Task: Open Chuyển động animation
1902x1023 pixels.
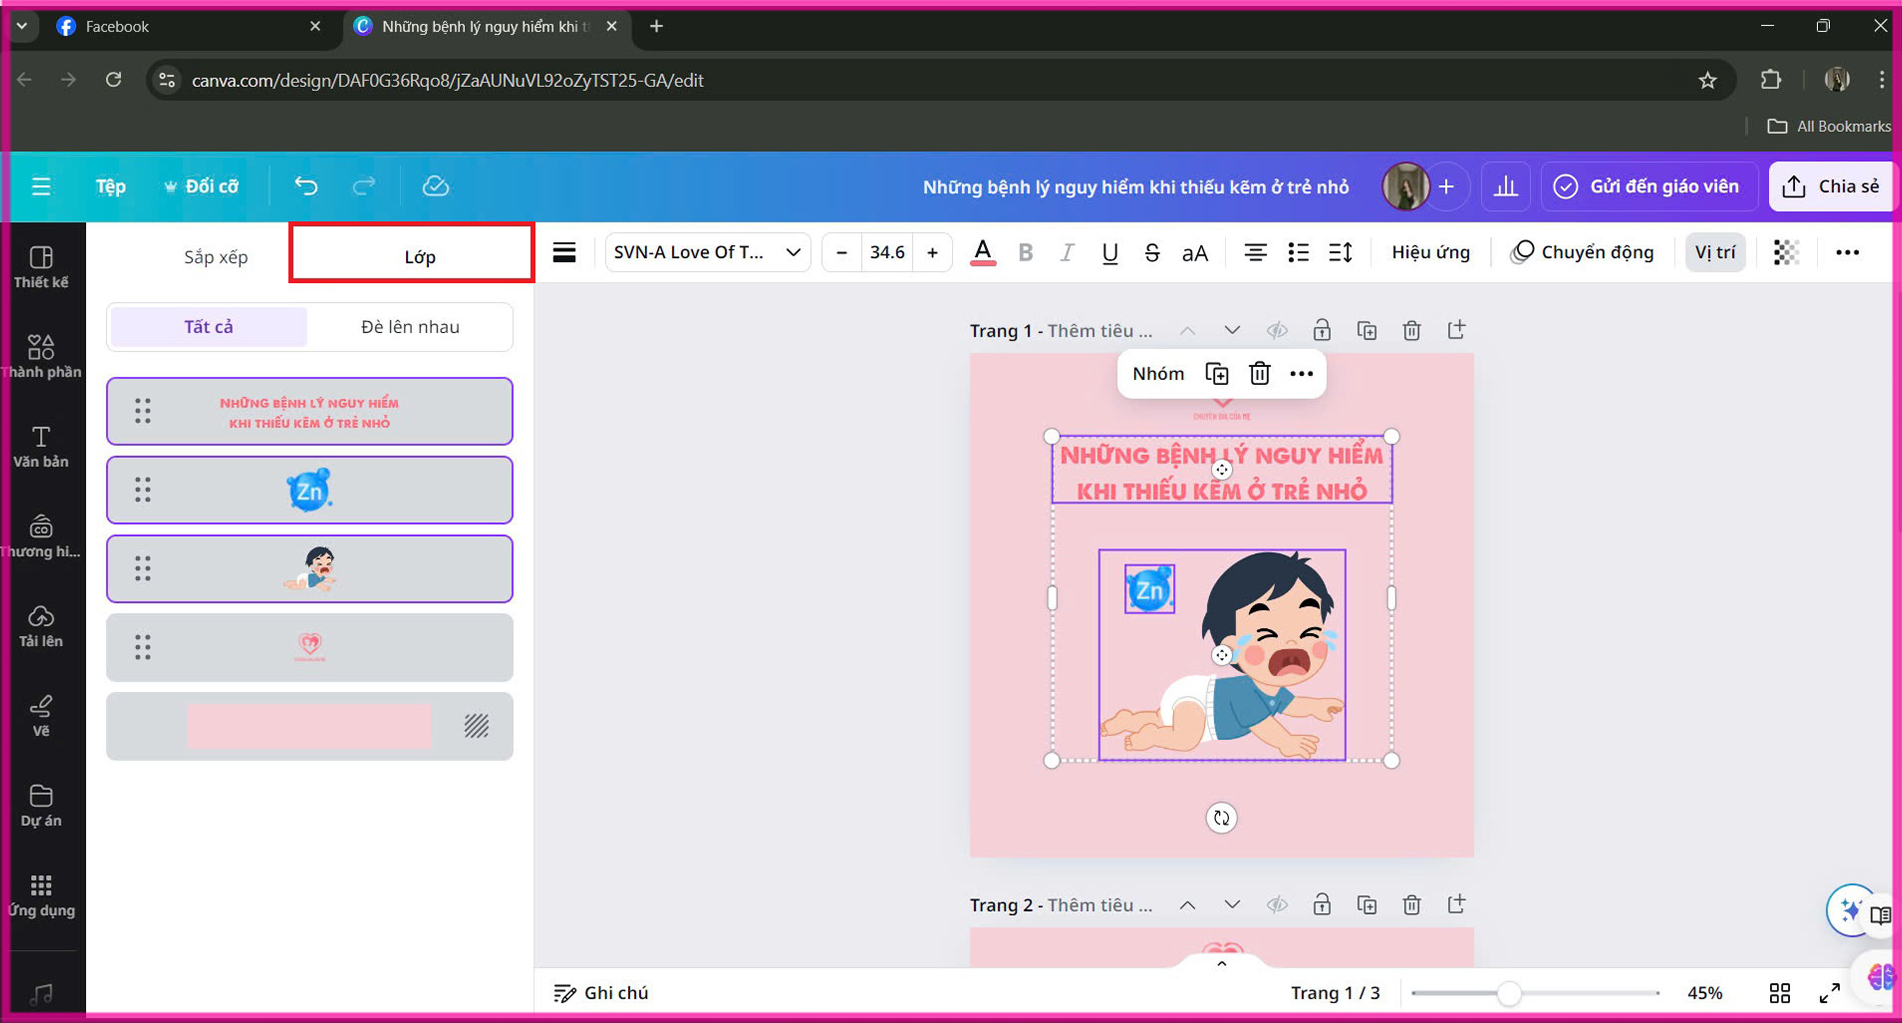Action: pyautogui.click(x=1582, y=253)
